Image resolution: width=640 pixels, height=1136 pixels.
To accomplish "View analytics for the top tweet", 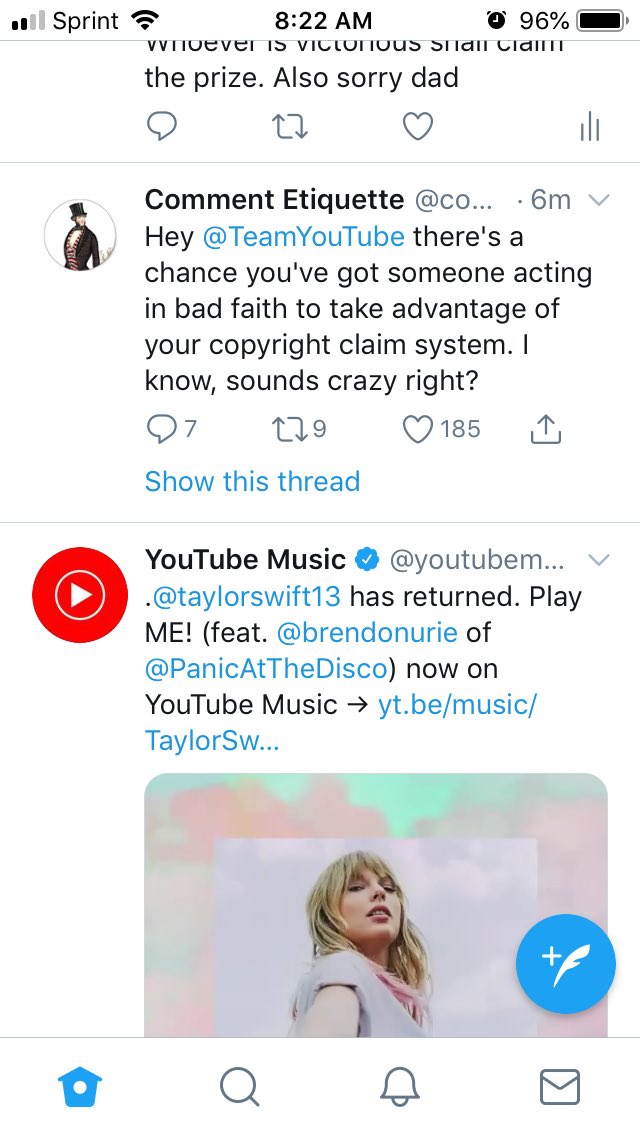I will pos(589,127).
